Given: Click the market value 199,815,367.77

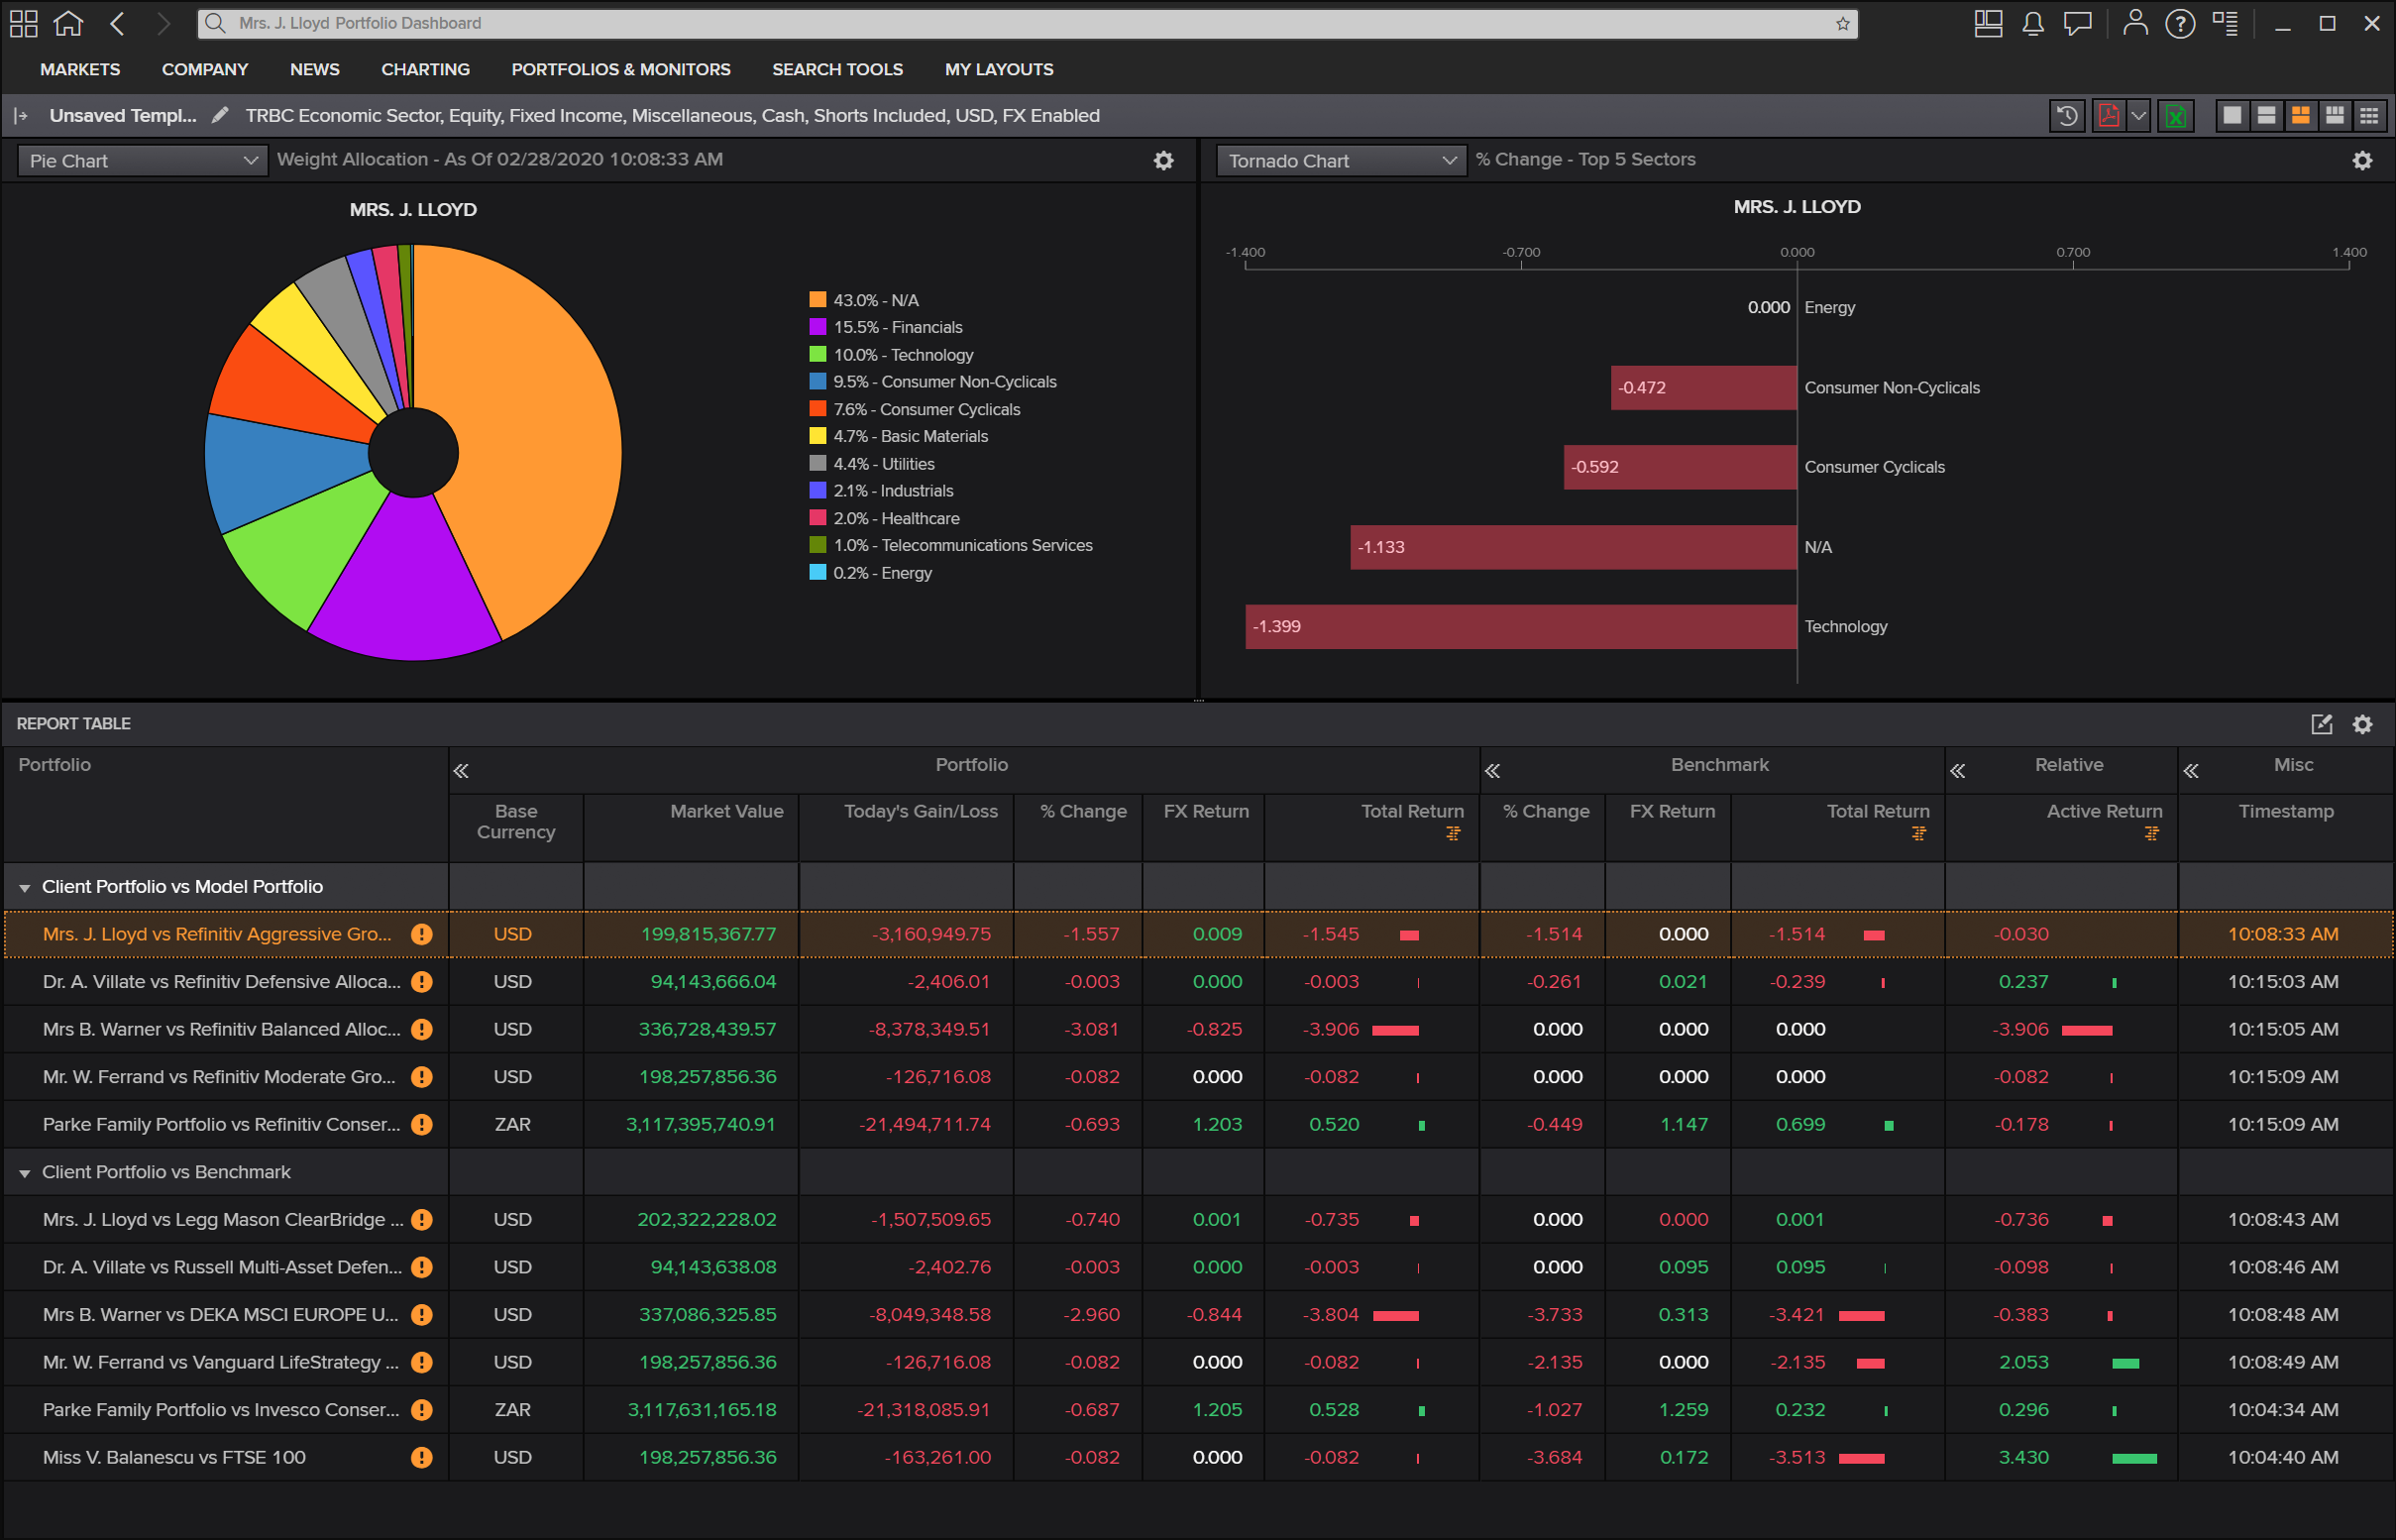Looking at the screenshot, I should 708,934.
